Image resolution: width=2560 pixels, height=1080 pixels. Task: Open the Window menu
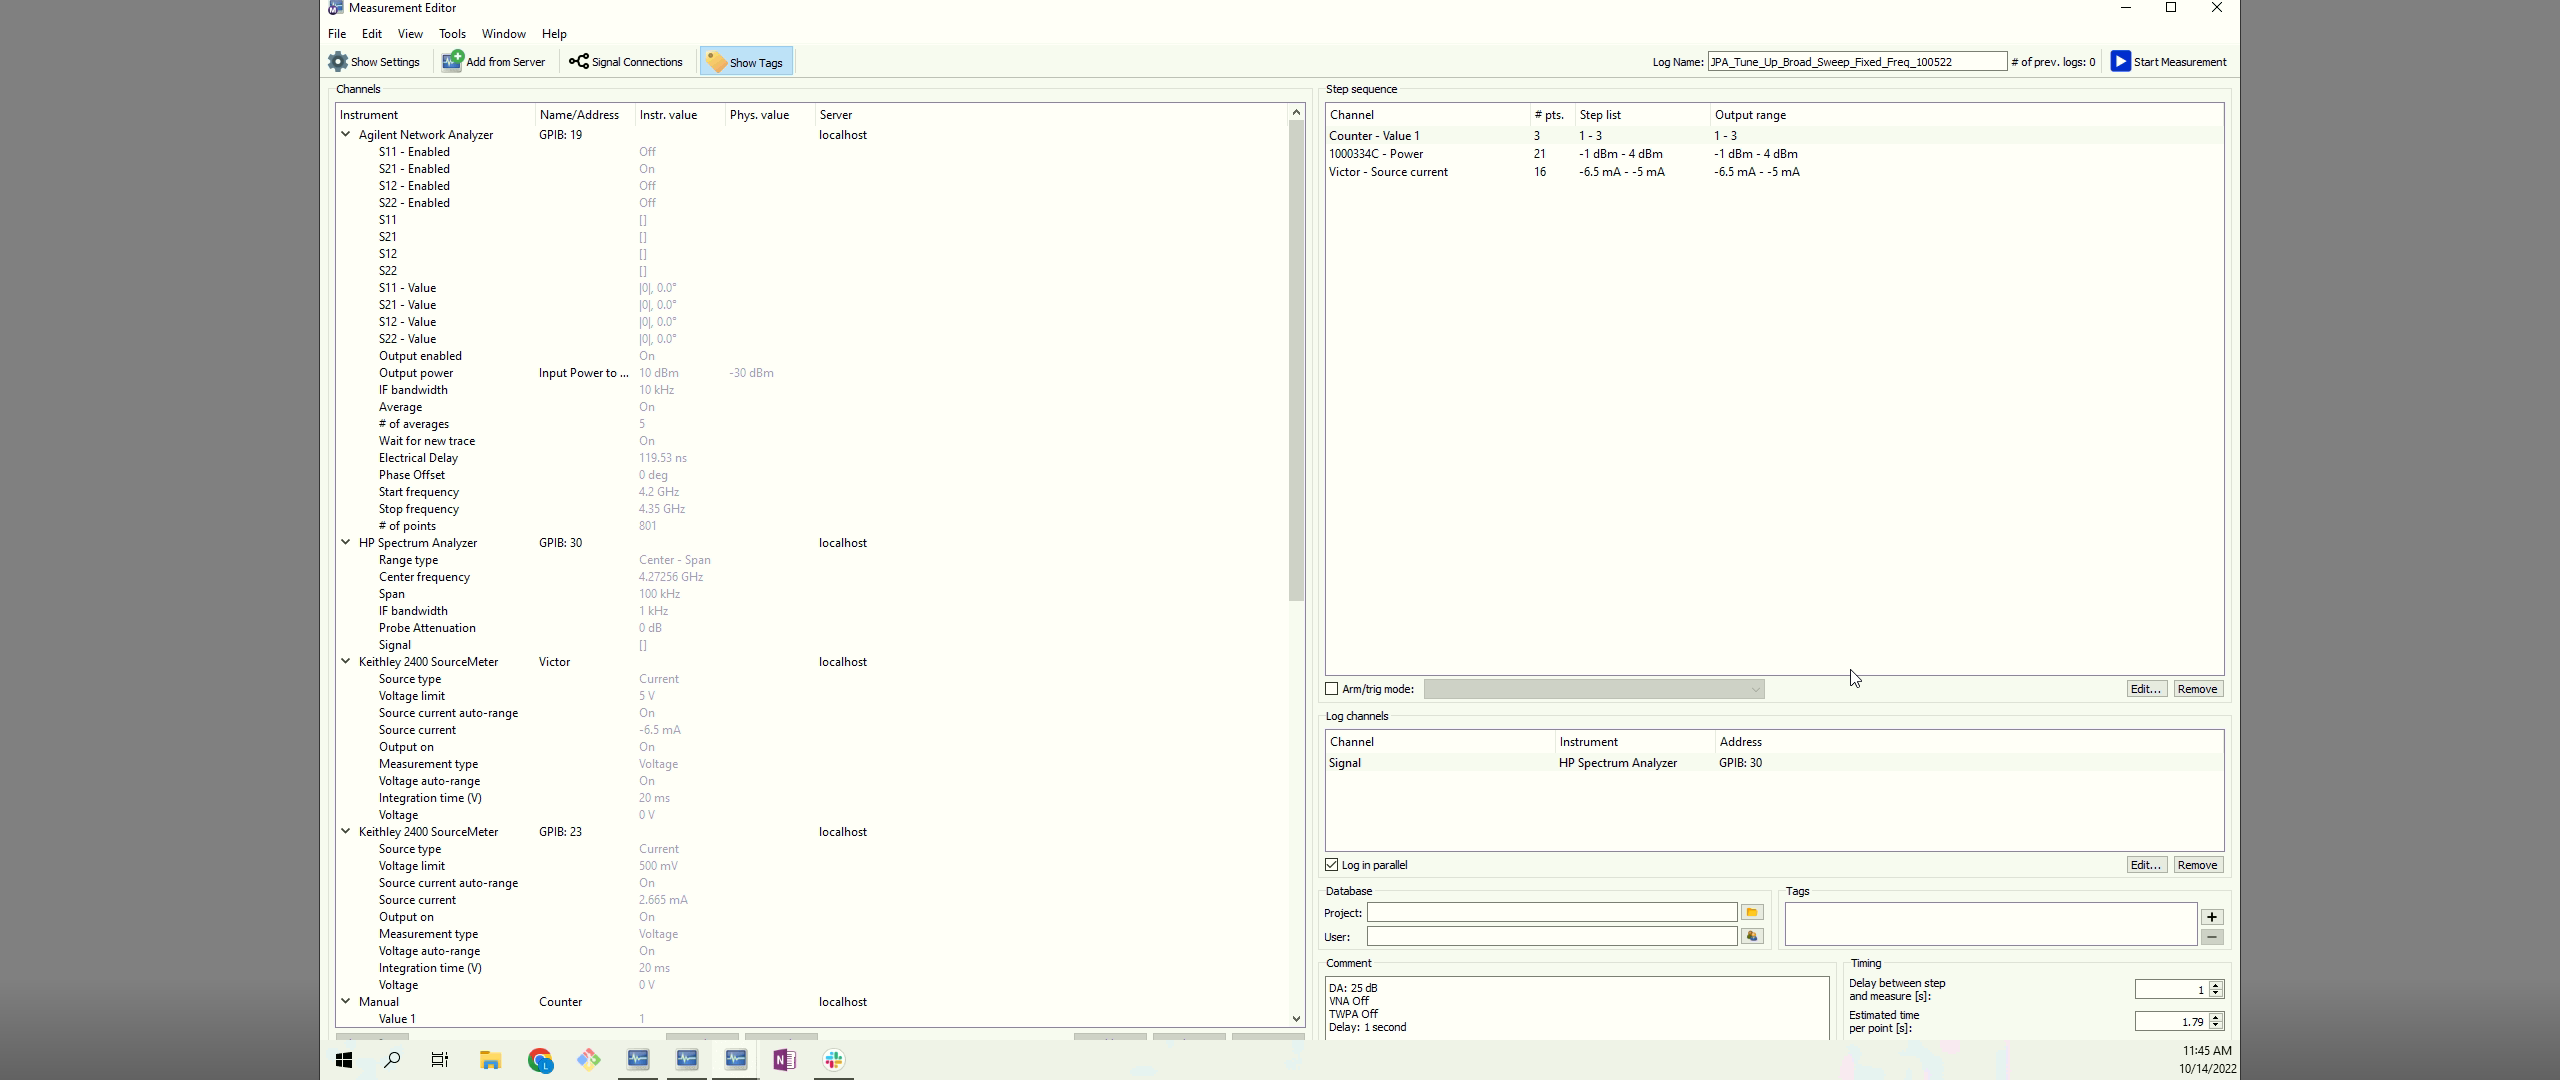503,34
